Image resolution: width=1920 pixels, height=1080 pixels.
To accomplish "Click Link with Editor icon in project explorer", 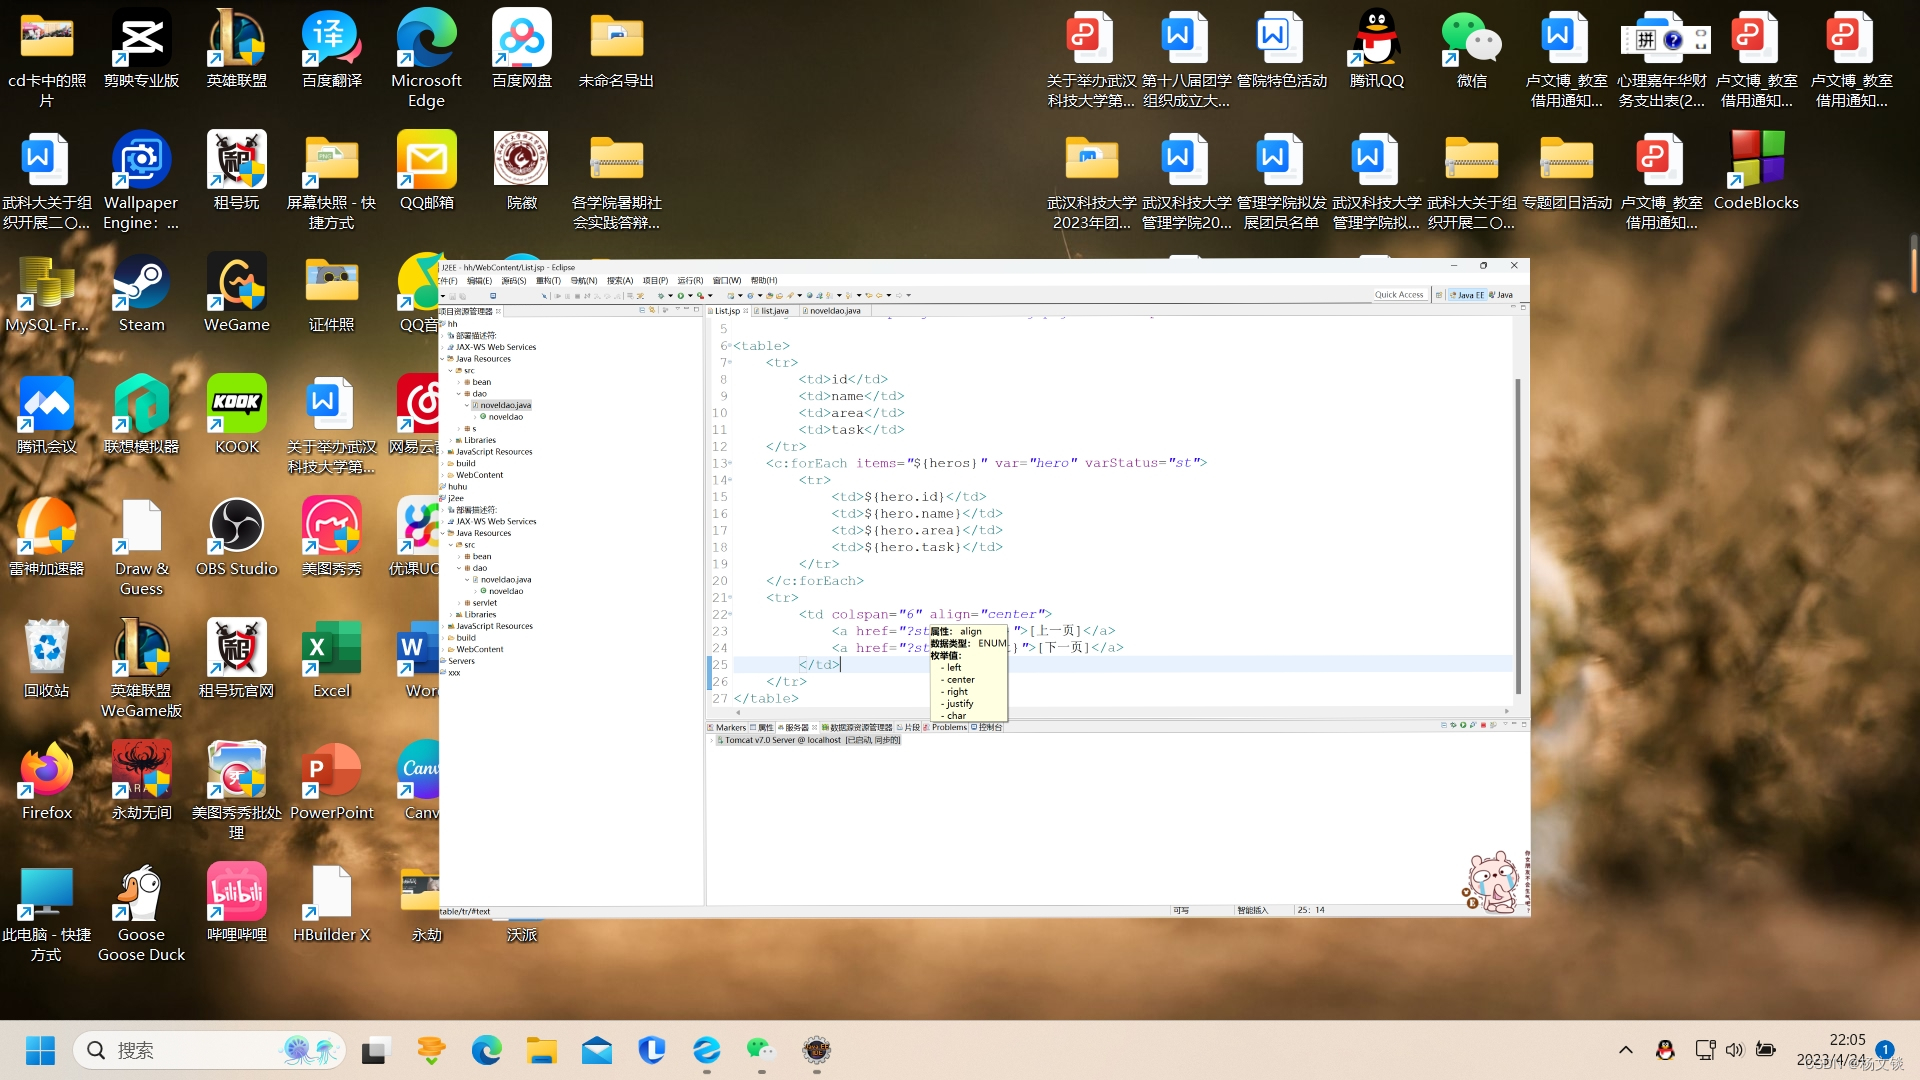I will click(652, 310).
